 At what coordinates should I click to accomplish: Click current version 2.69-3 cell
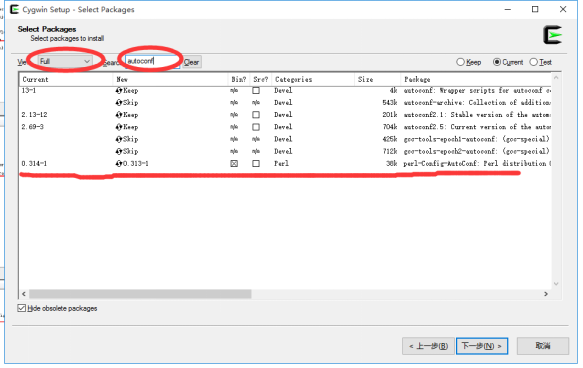pyautogui.click(x=32, y=127)
